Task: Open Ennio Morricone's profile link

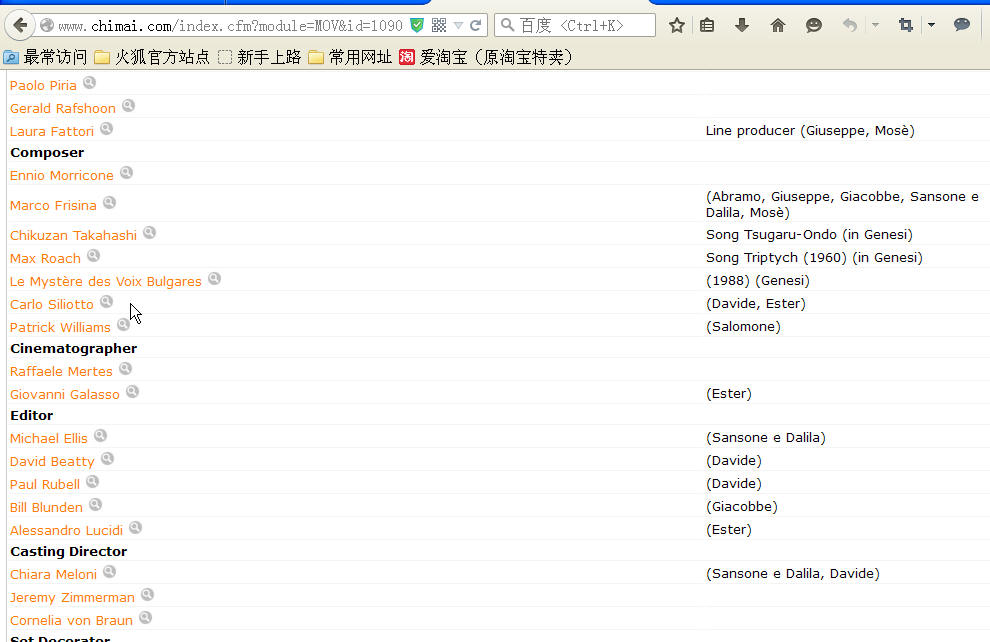Action: click(x=61, y=175)
